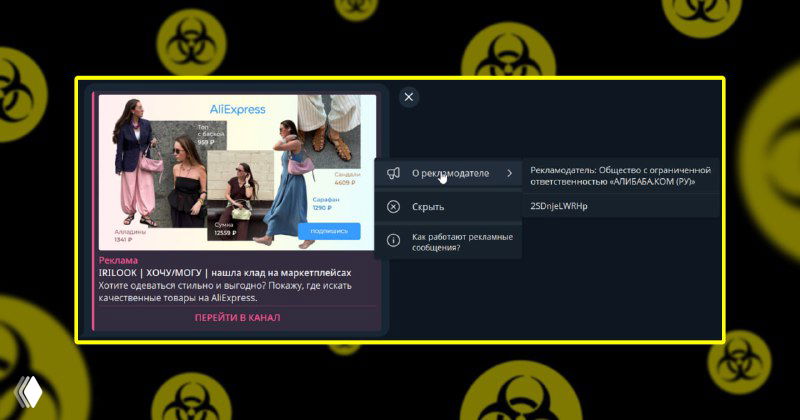The image size is (800, 420).
Task: Click the white logo in bottom-left corner
Action: (x=28, y=392)
